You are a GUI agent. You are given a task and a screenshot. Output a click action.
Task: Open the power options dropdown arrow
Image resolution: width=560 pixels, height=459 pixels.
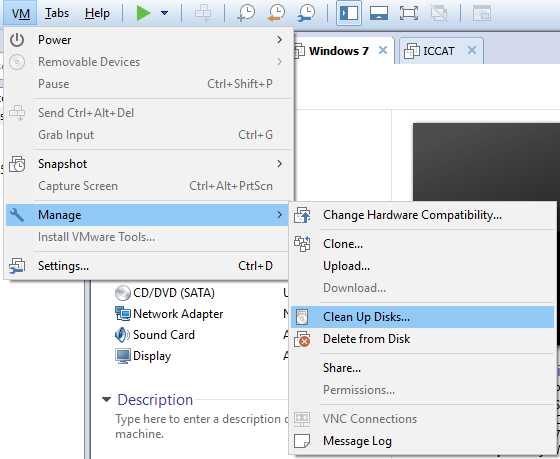[x=164, y=13]
